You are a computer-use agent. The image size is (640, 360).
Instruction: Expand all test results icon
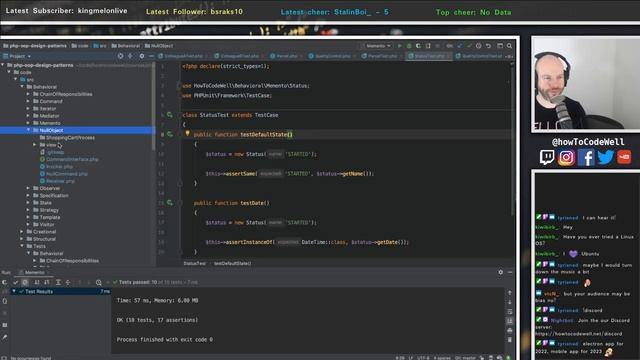(x=58, y=282)
